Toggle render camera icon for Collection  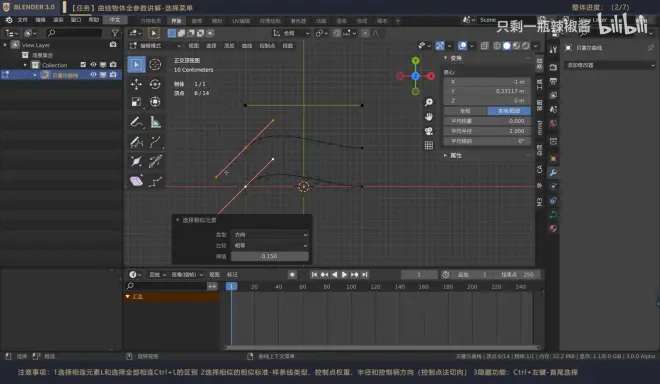113,64
